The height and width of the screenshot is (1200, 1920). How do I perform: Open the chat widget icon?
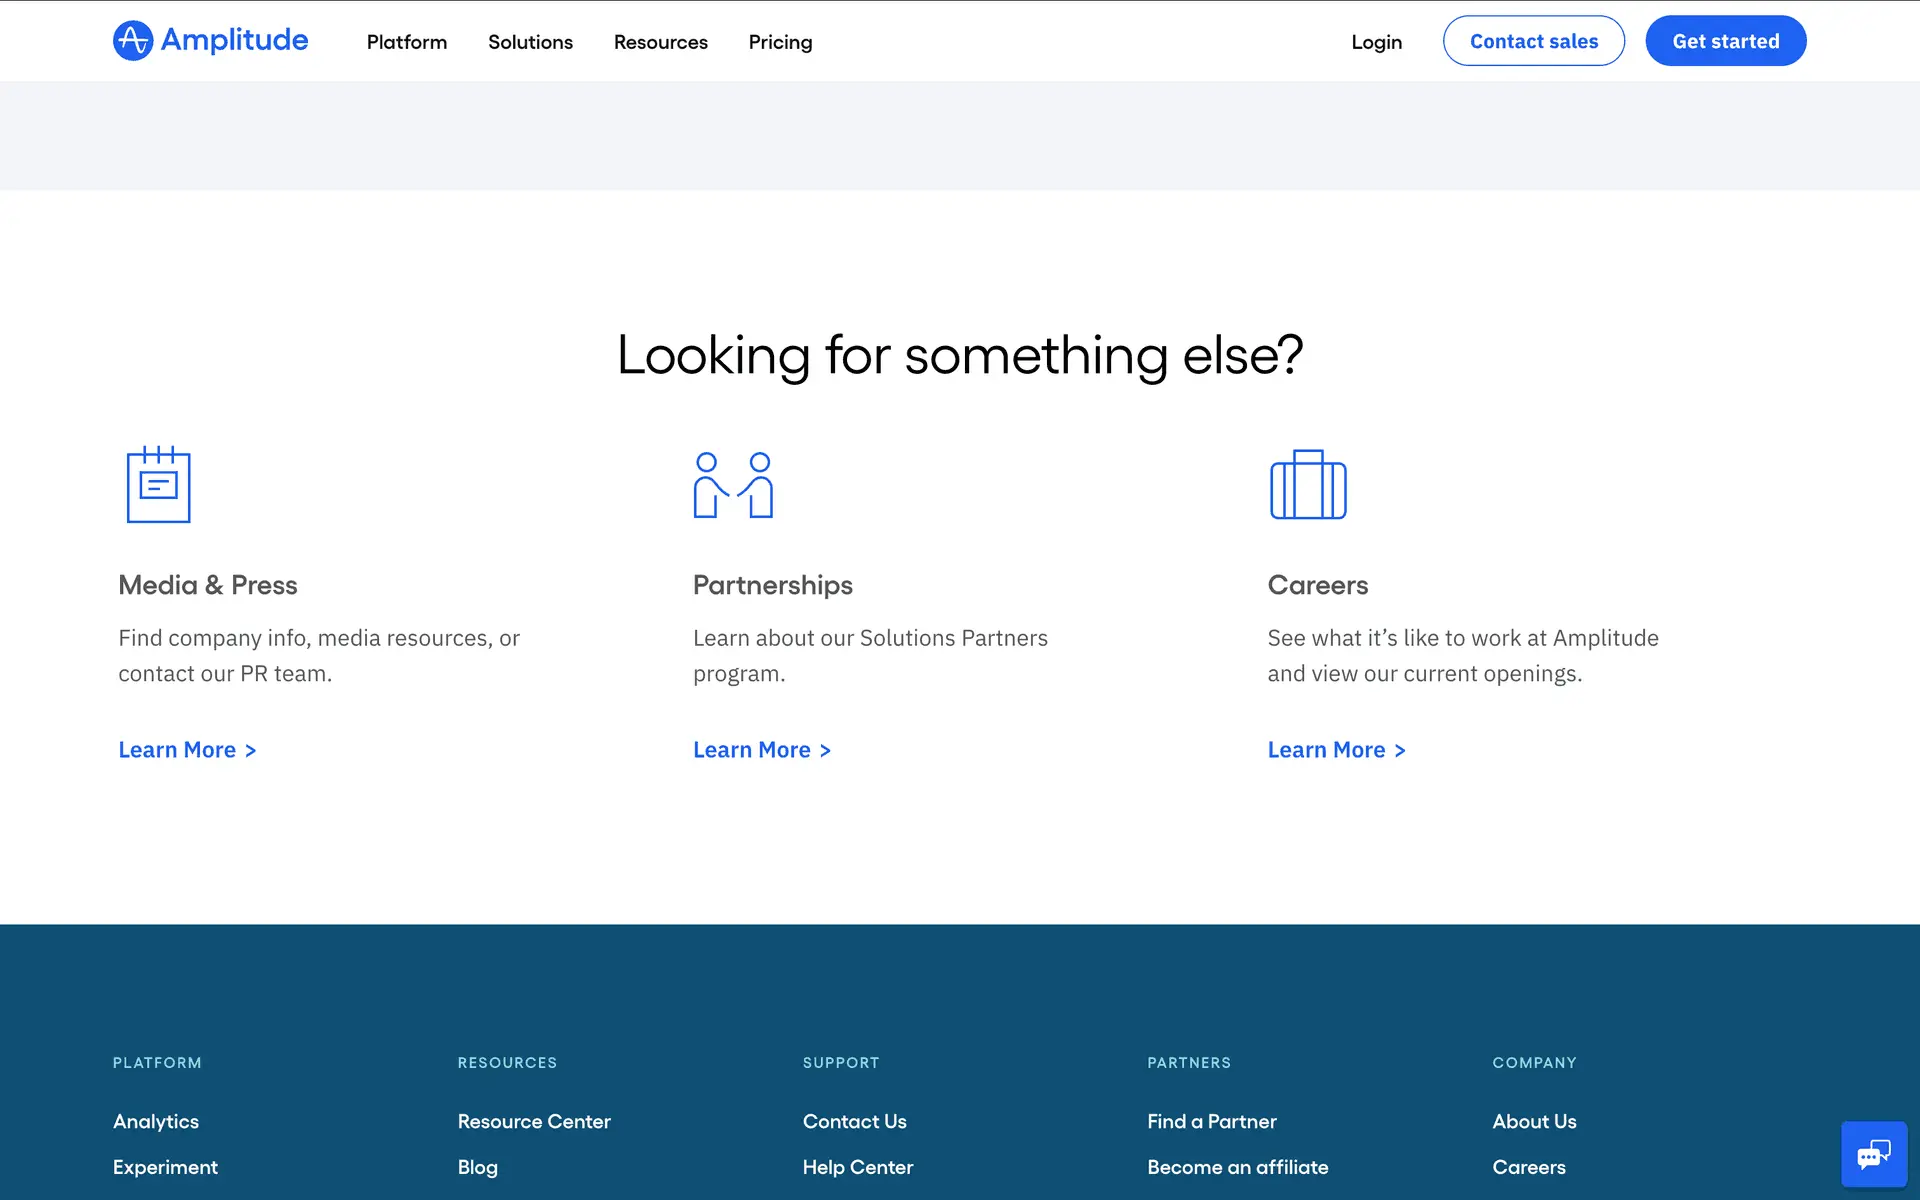[x=1873, y=1154]
